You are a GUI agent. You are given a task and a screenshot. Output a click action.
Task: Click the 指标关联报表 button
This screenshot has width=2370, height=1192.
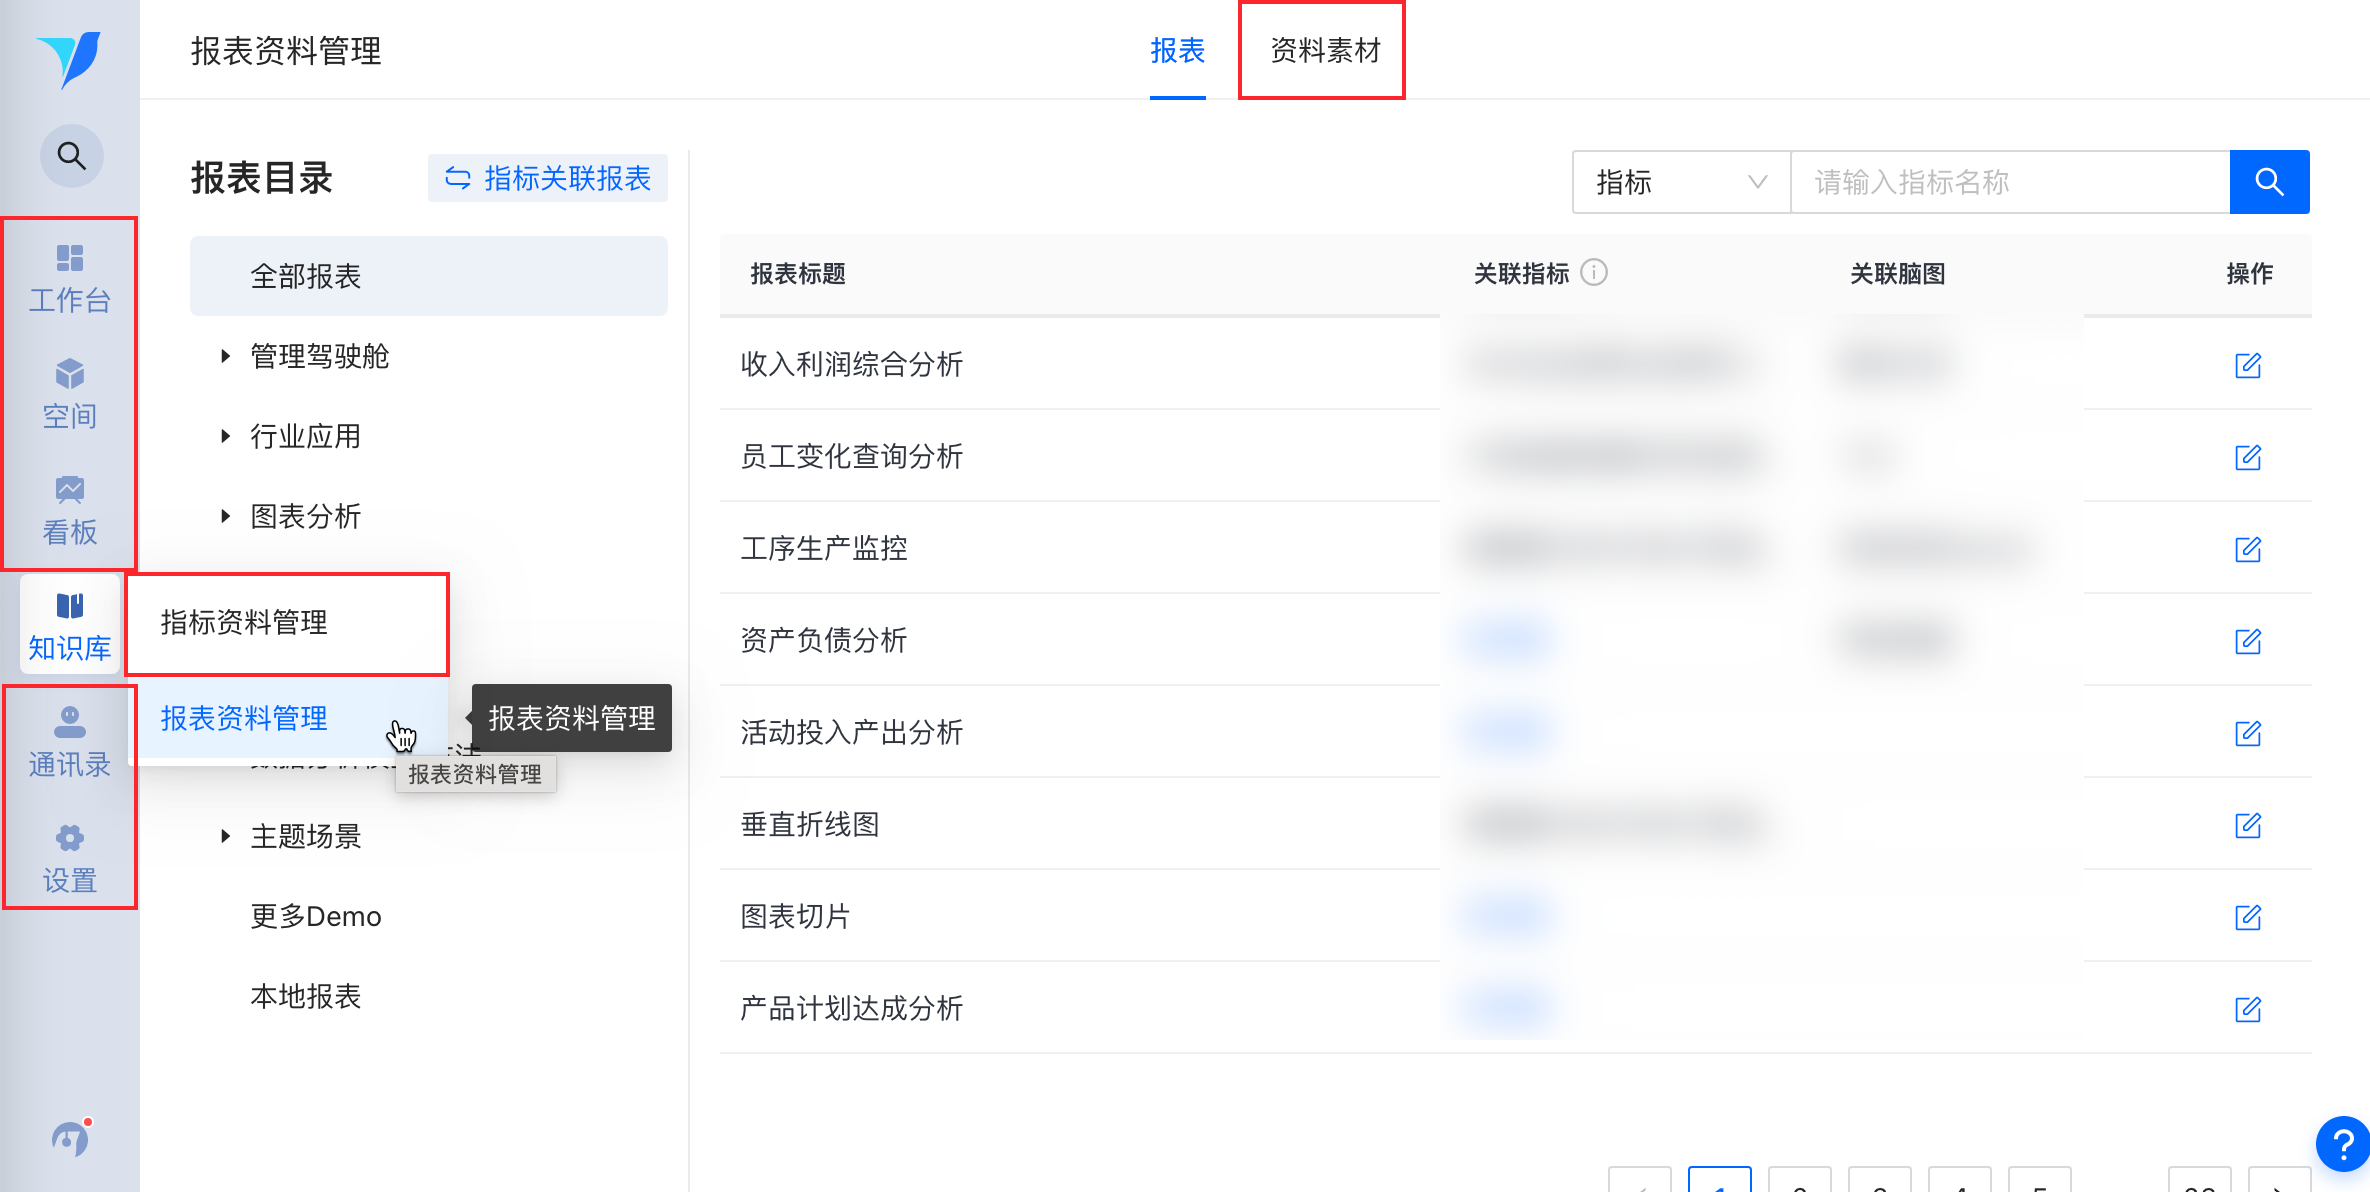tap(548, 178)
